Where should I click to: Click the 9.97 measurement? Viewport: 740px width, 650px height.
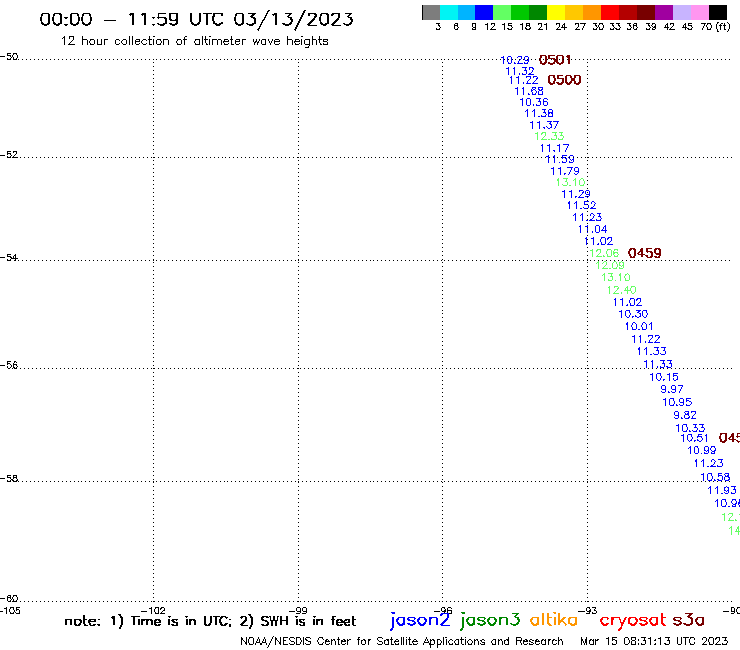coord(672,389)
